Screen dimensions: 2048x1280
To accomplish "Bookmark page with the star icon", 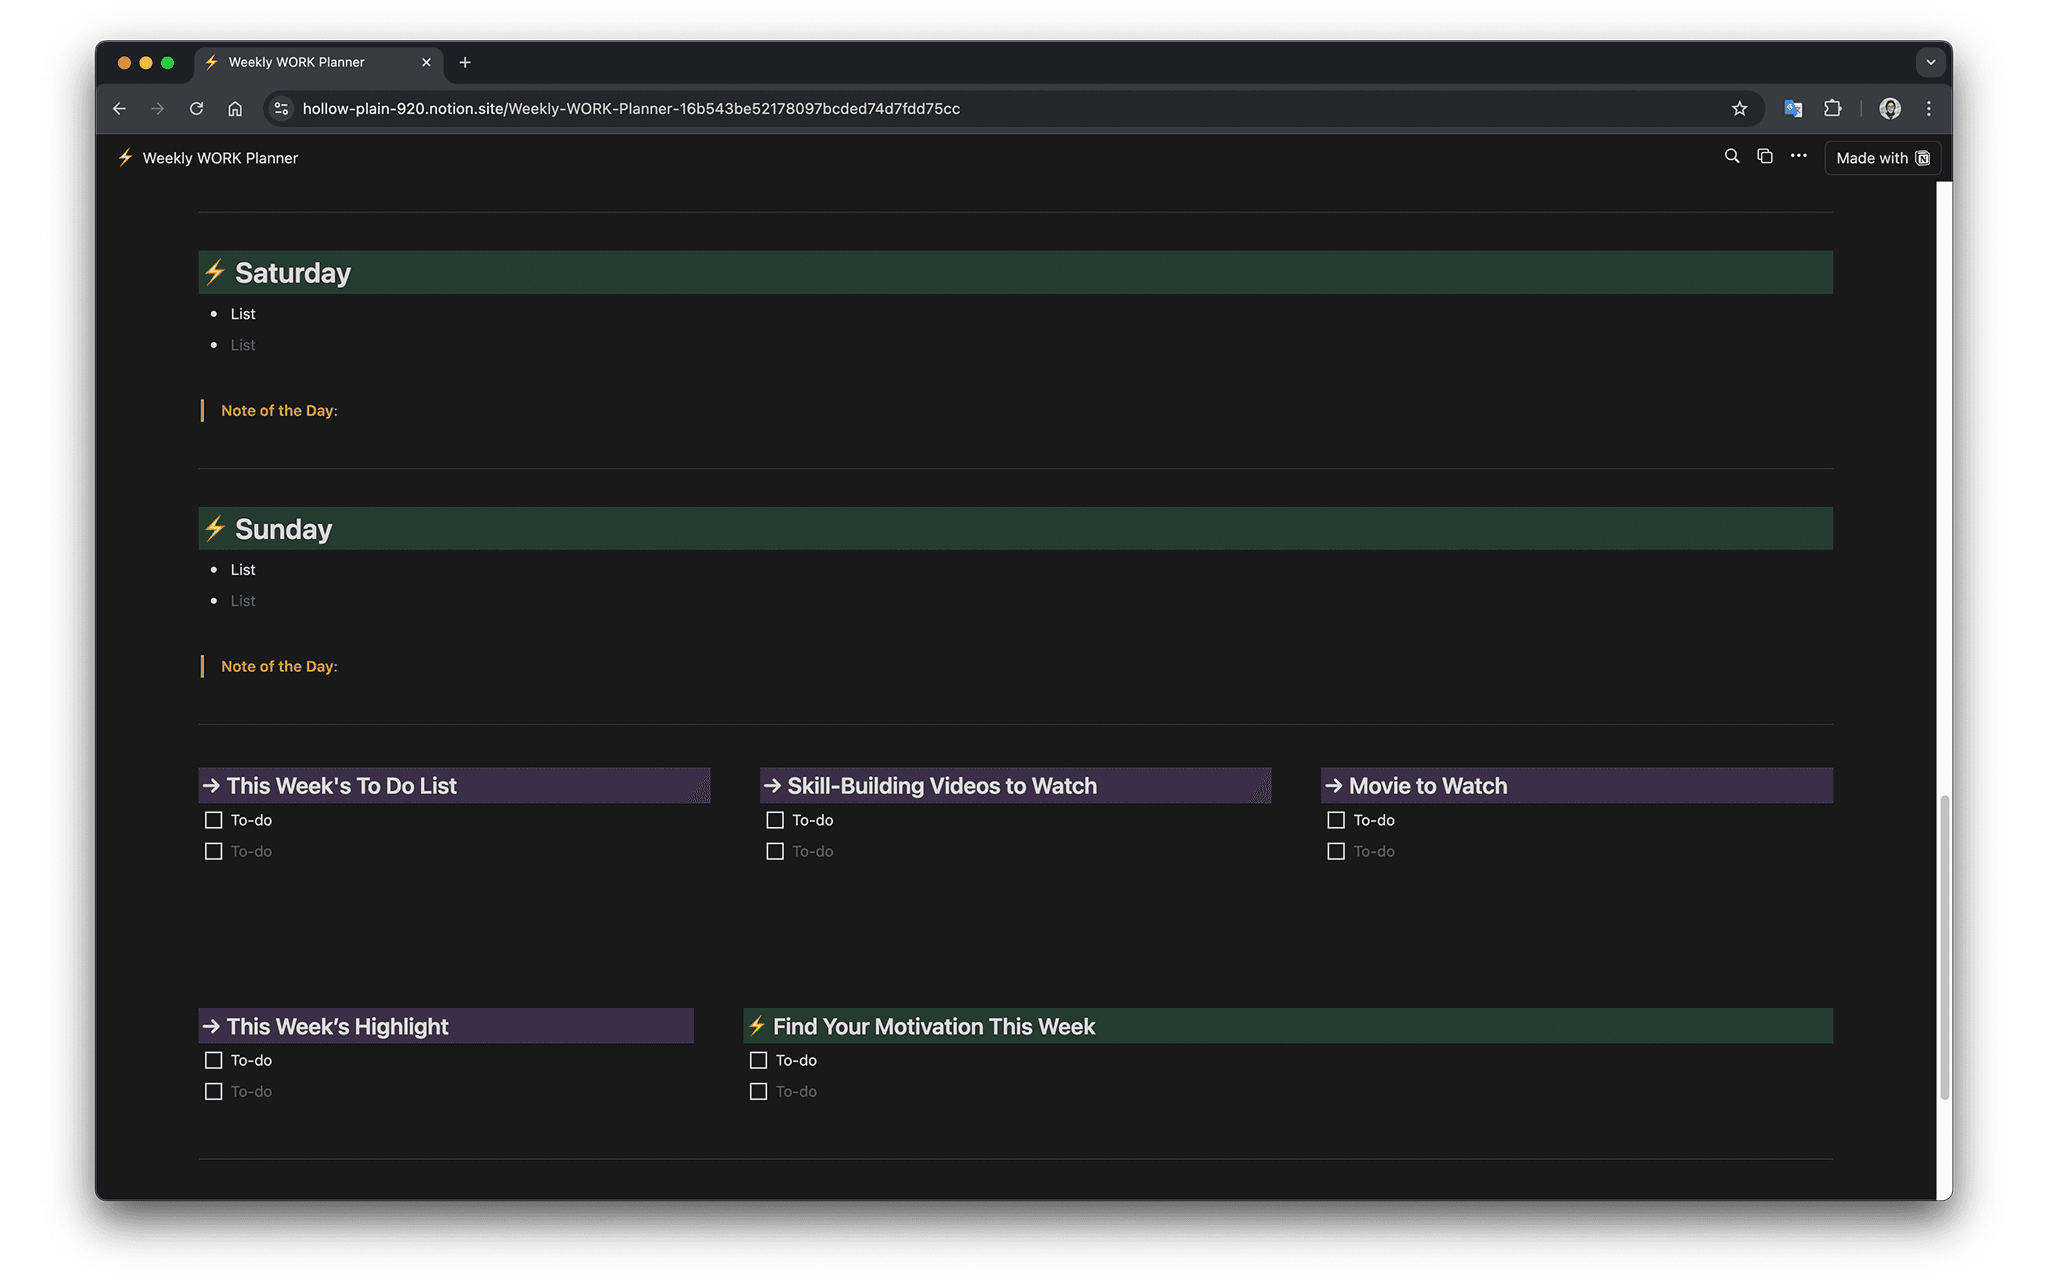I will tap(1739, 108).
